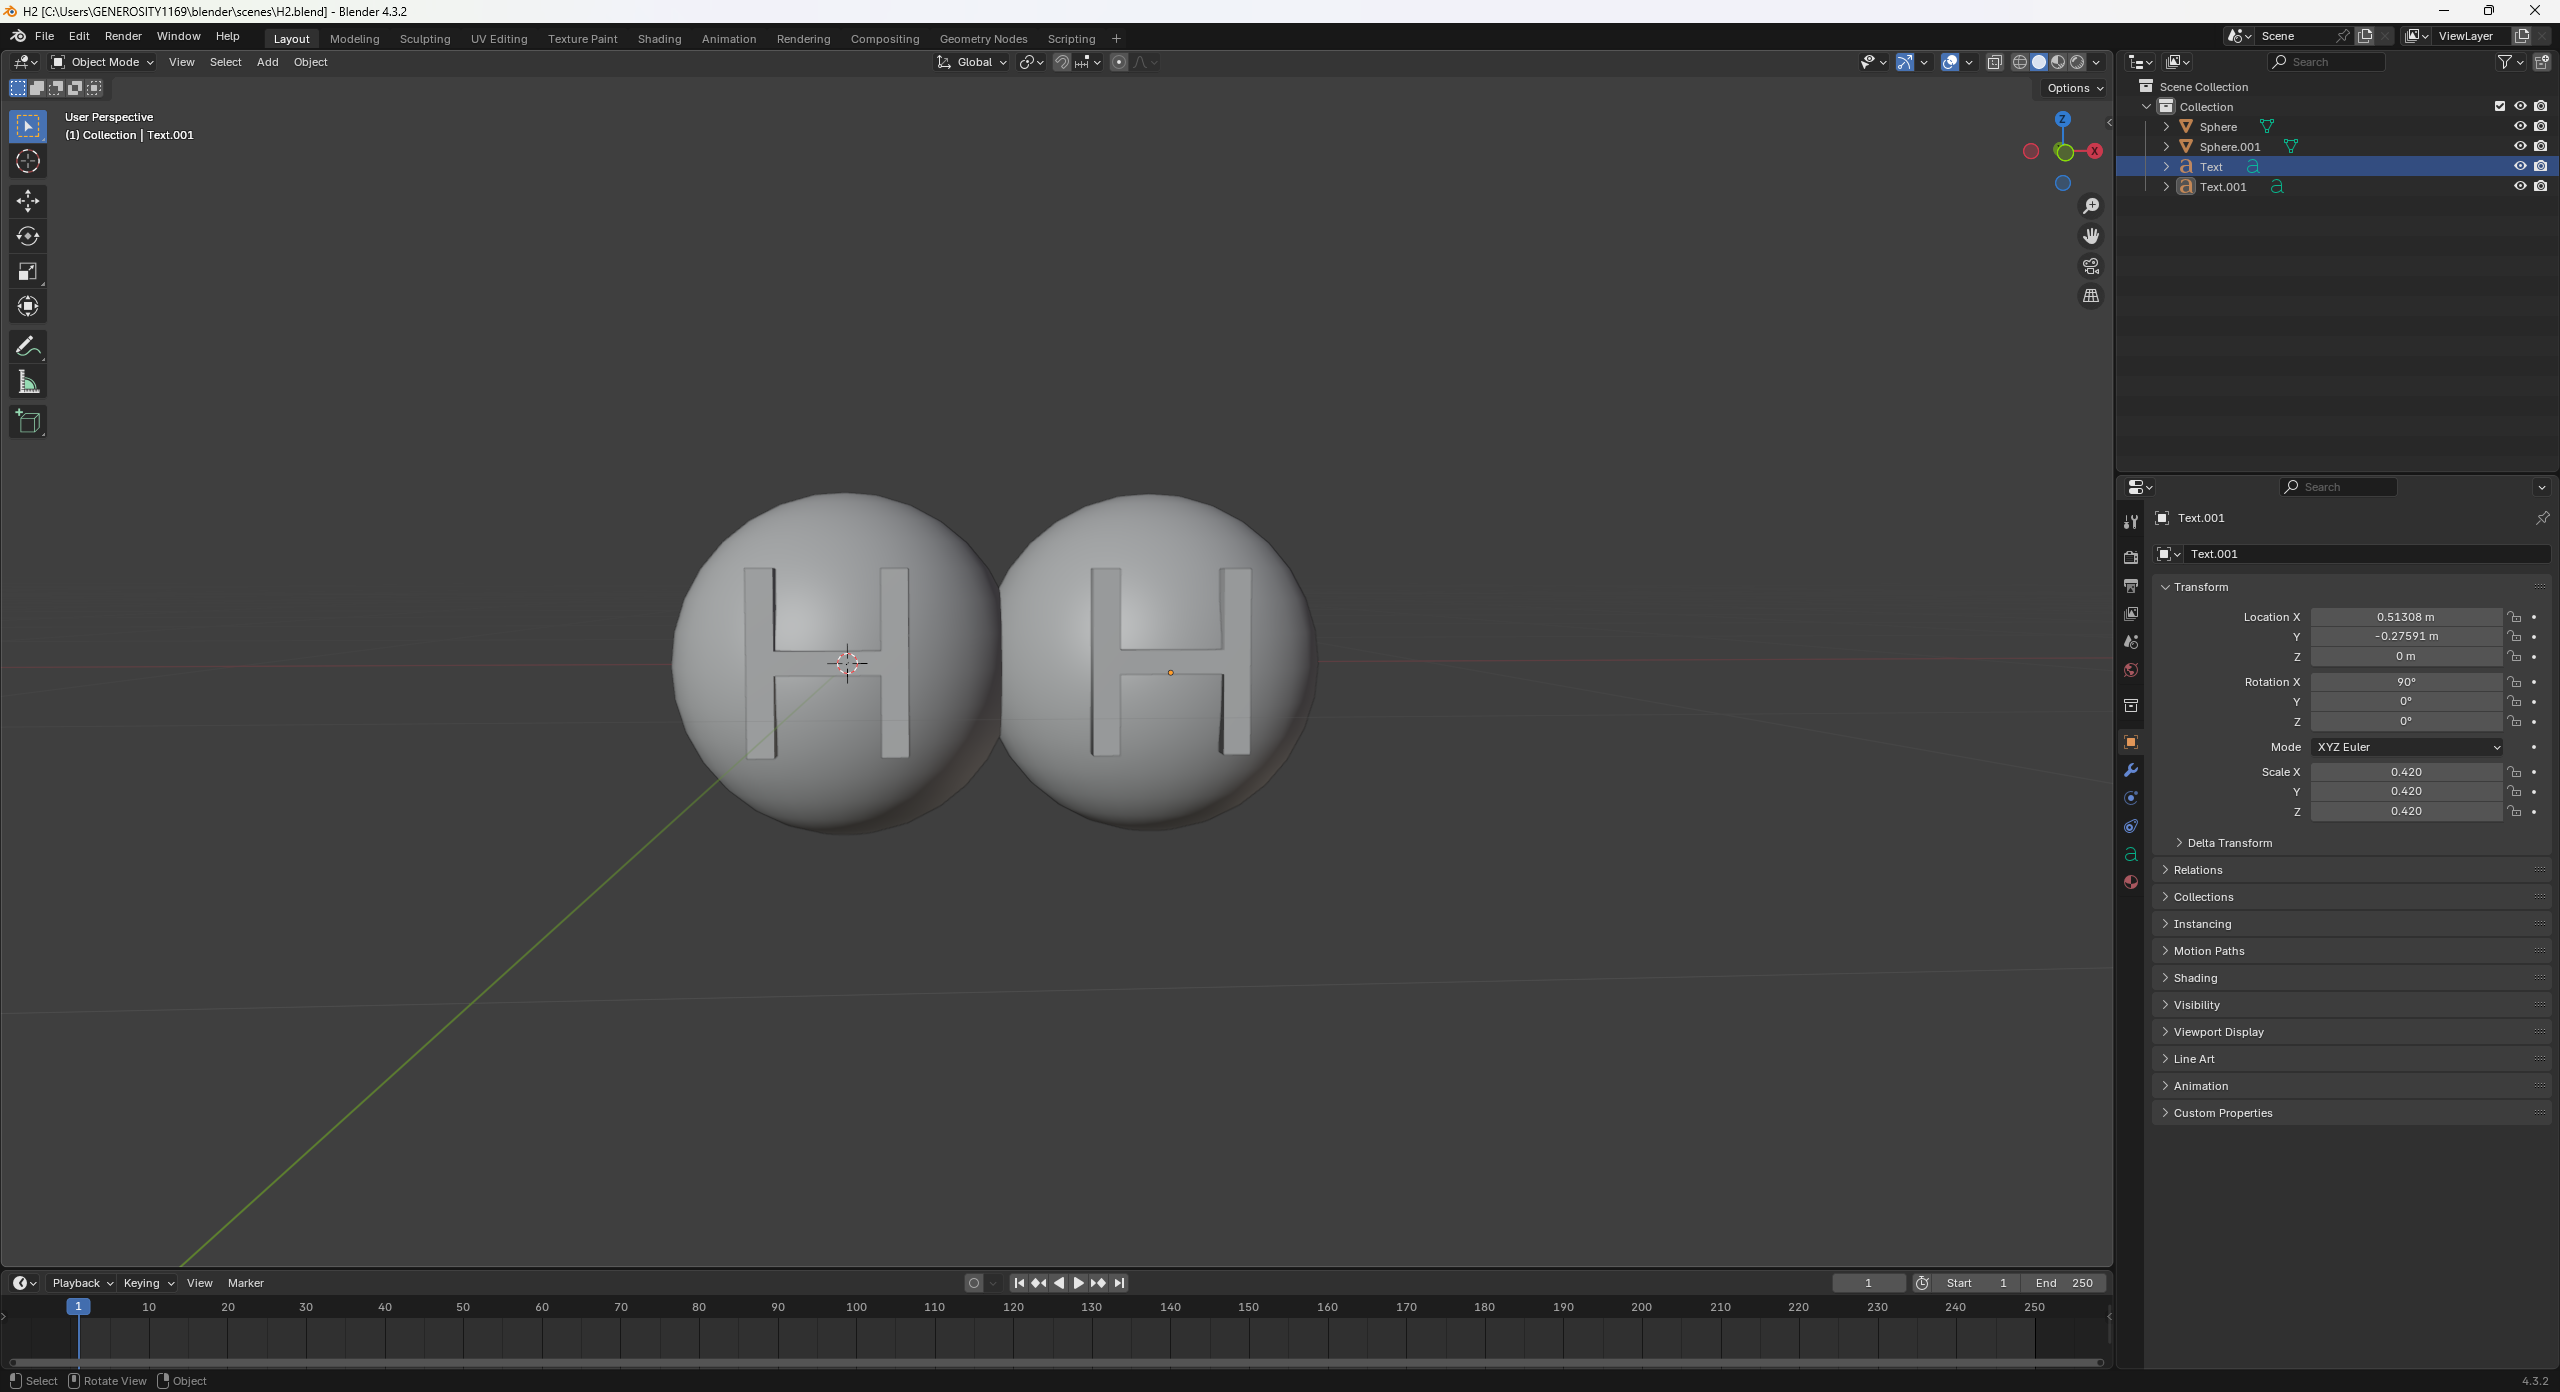Click the Add Cube tool
Screen dimensions: 2560x1392
coord(28,422)
